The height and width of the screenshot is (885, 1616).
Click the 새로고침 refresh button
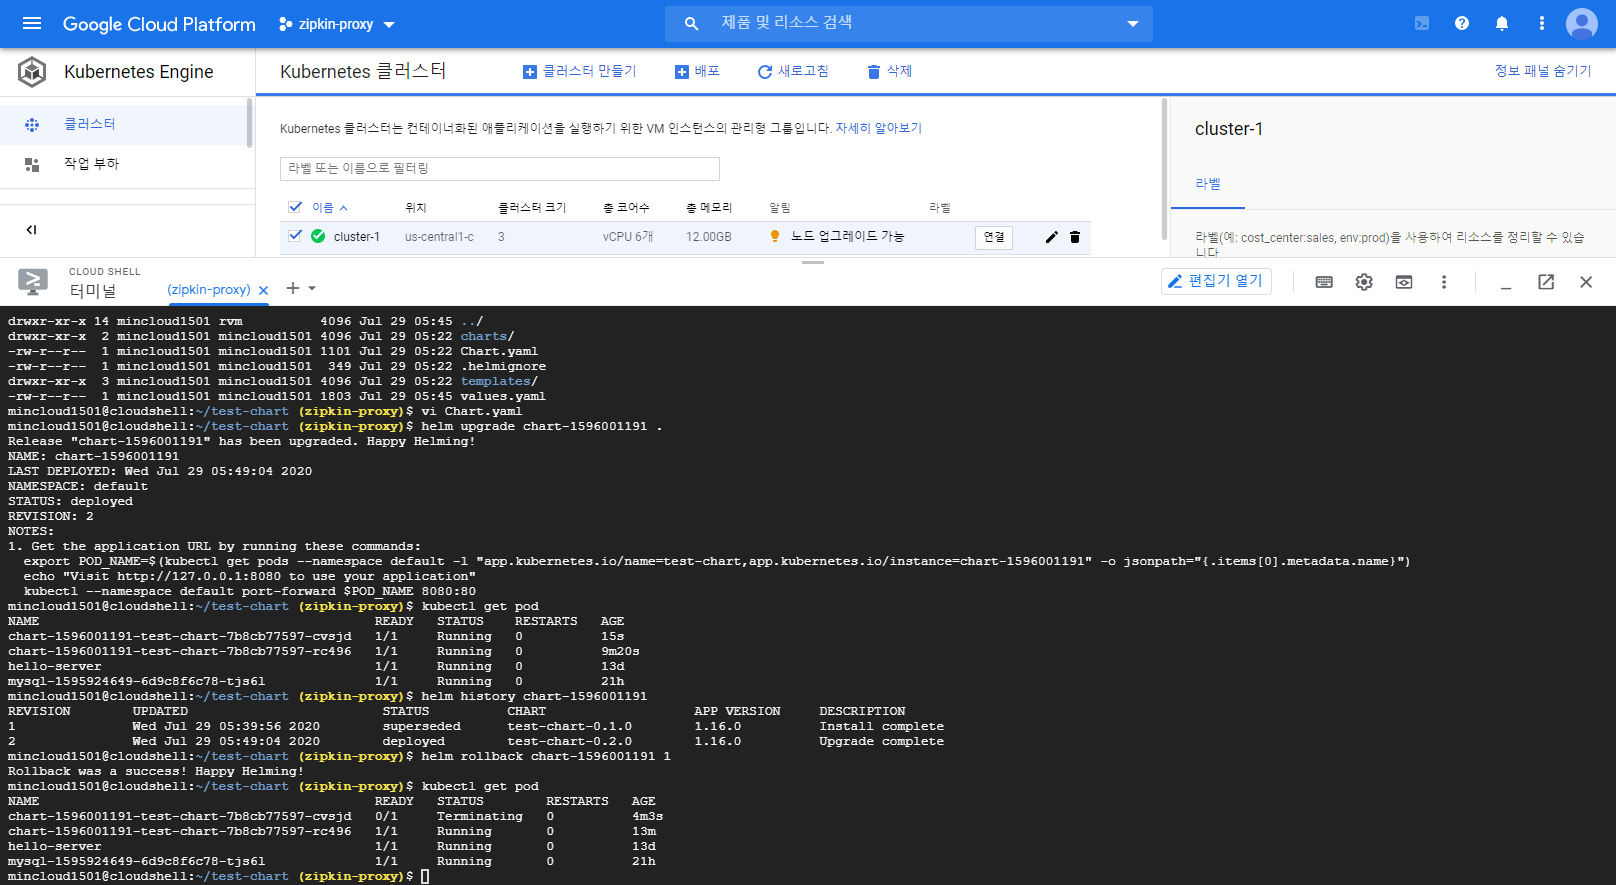793,71
